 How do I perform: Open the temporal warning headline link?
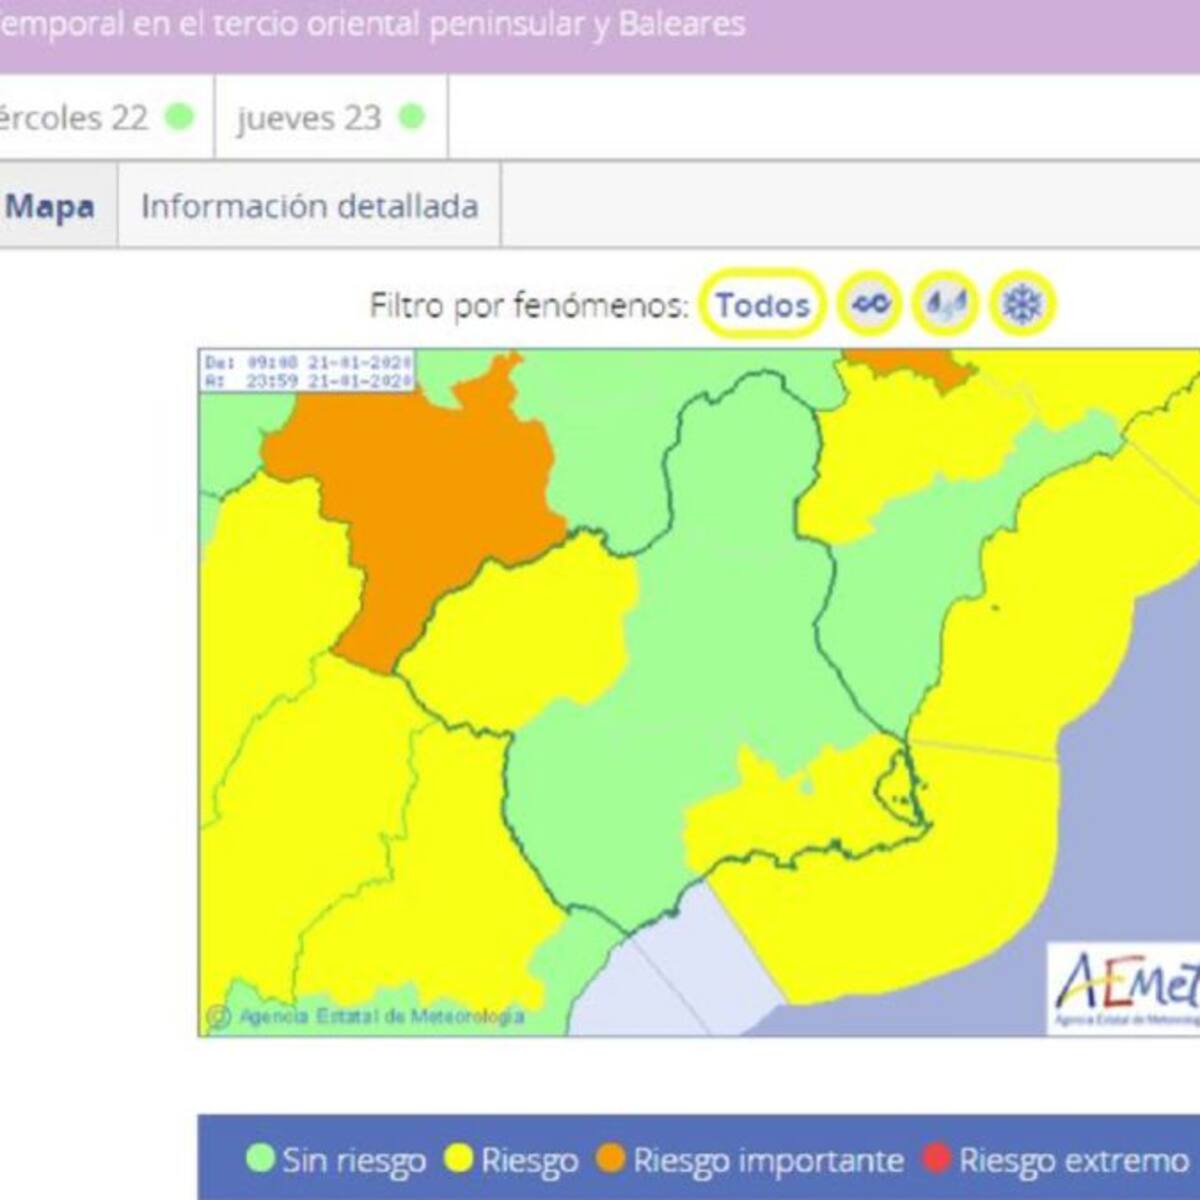(x=370, y=25)
